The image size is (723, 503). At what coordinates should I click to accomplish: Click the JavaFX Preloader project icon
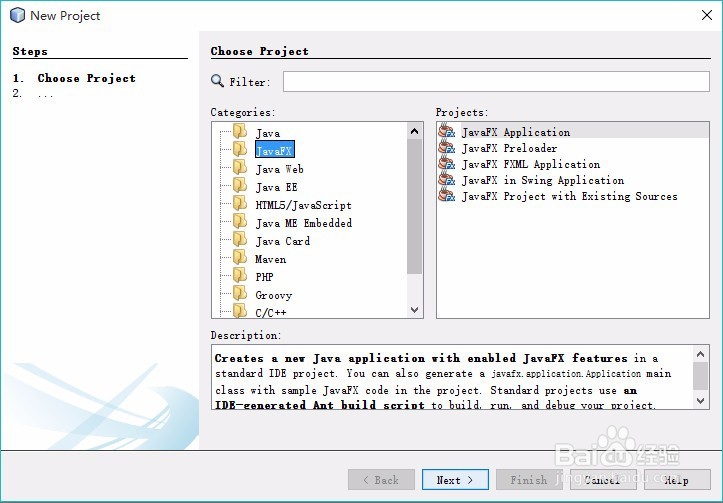[x=446, y=147]
